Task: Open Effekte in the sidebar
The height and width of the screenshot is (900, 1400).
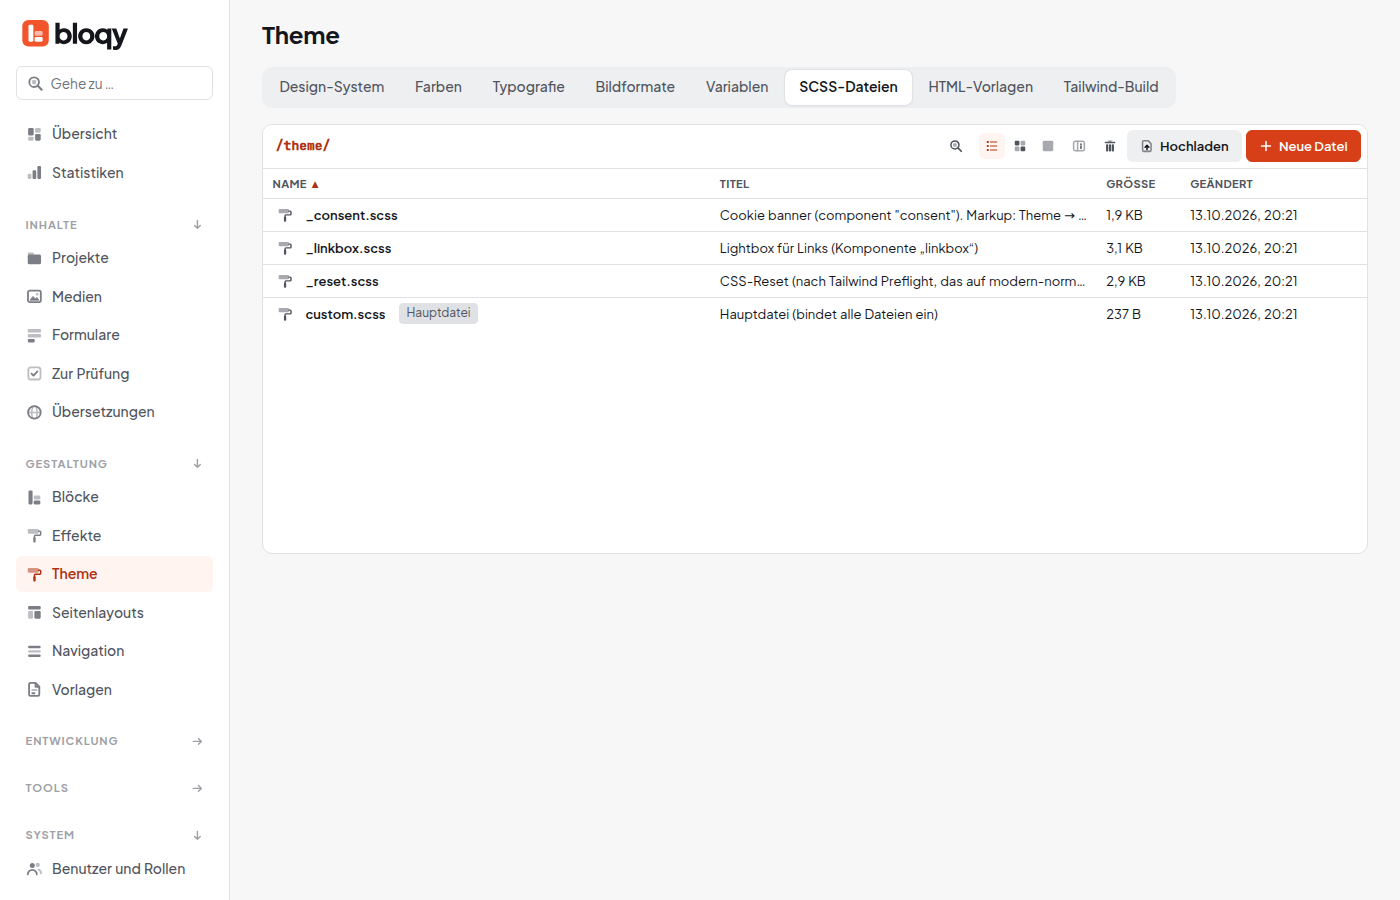Action: 114,536
